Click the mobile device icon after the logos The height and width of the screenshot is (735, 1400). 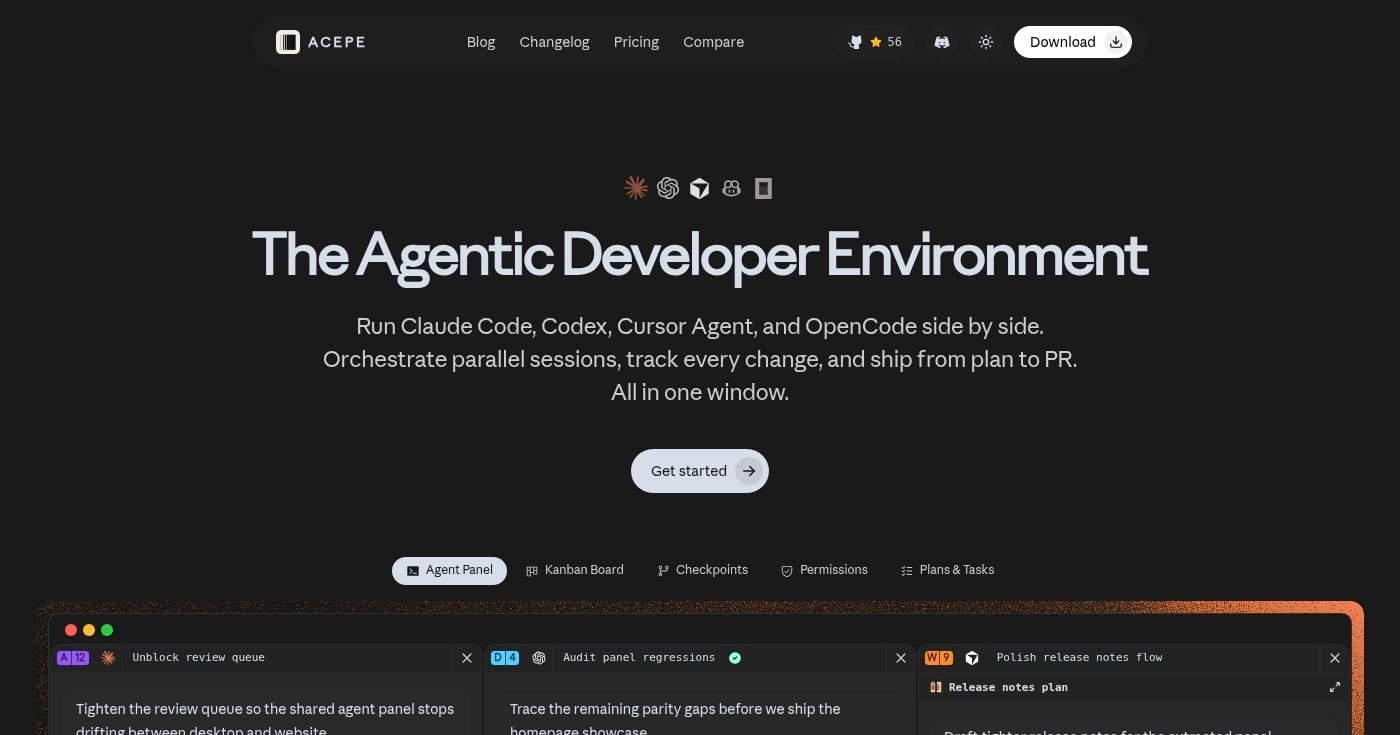(763, 188)
